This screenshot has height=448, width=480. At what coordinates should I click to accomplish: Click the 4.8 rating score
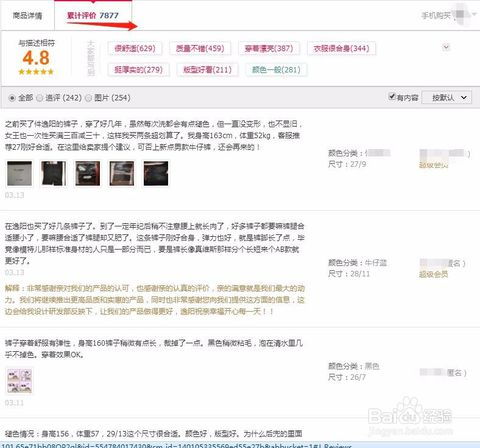[36, 58]
